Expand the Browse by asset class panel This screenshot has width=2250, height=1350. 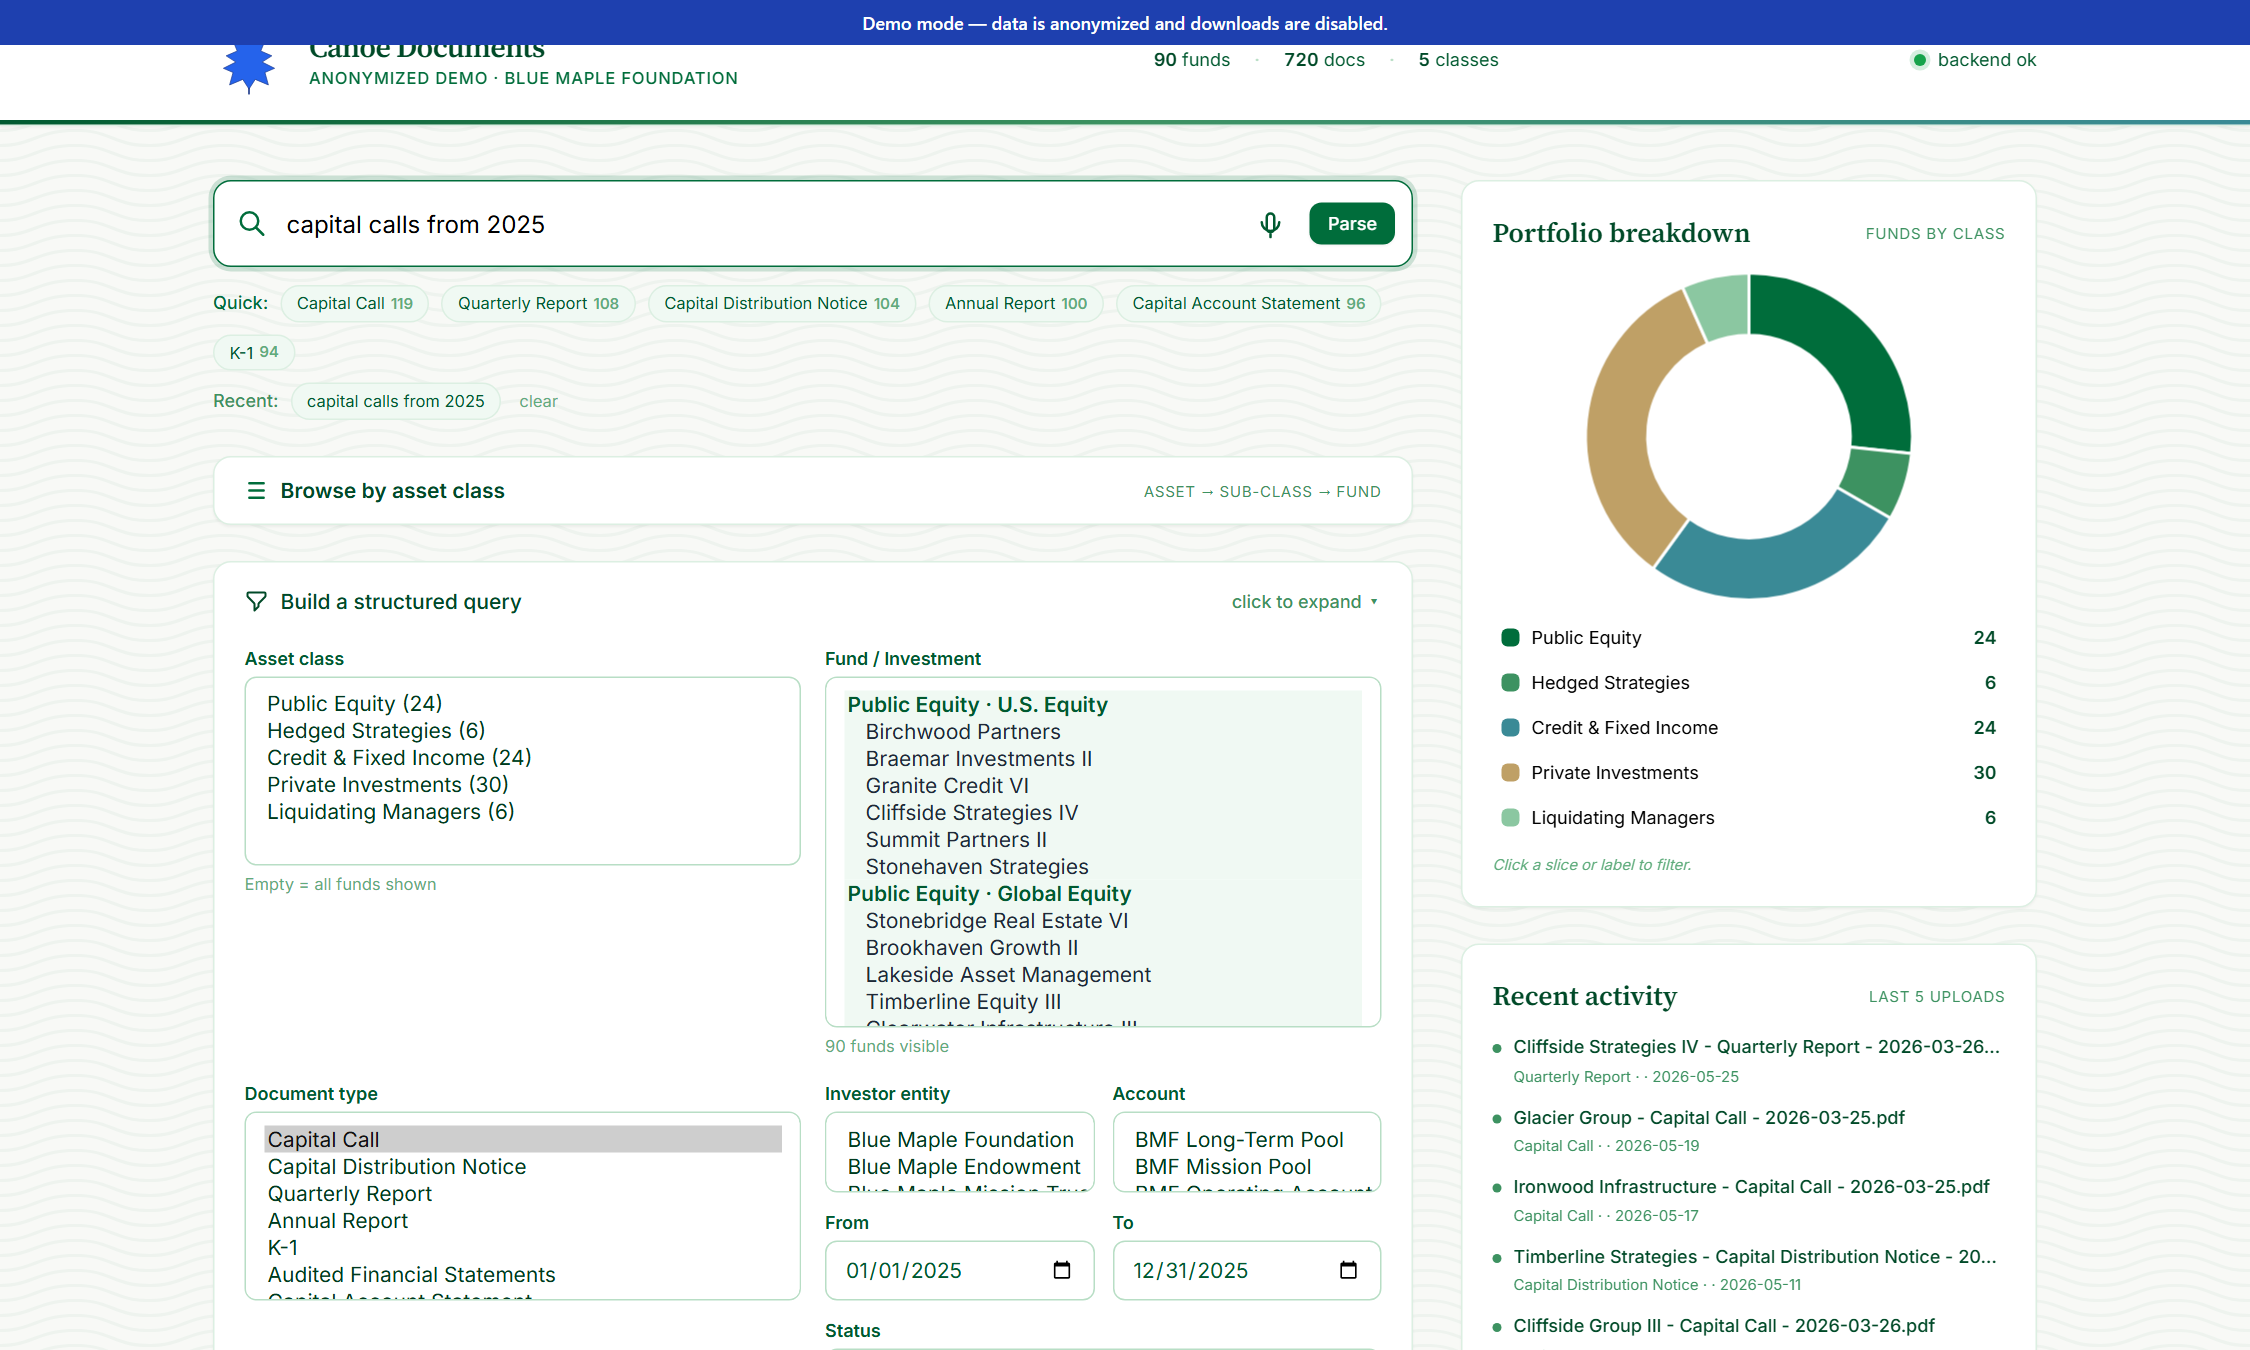813,491
